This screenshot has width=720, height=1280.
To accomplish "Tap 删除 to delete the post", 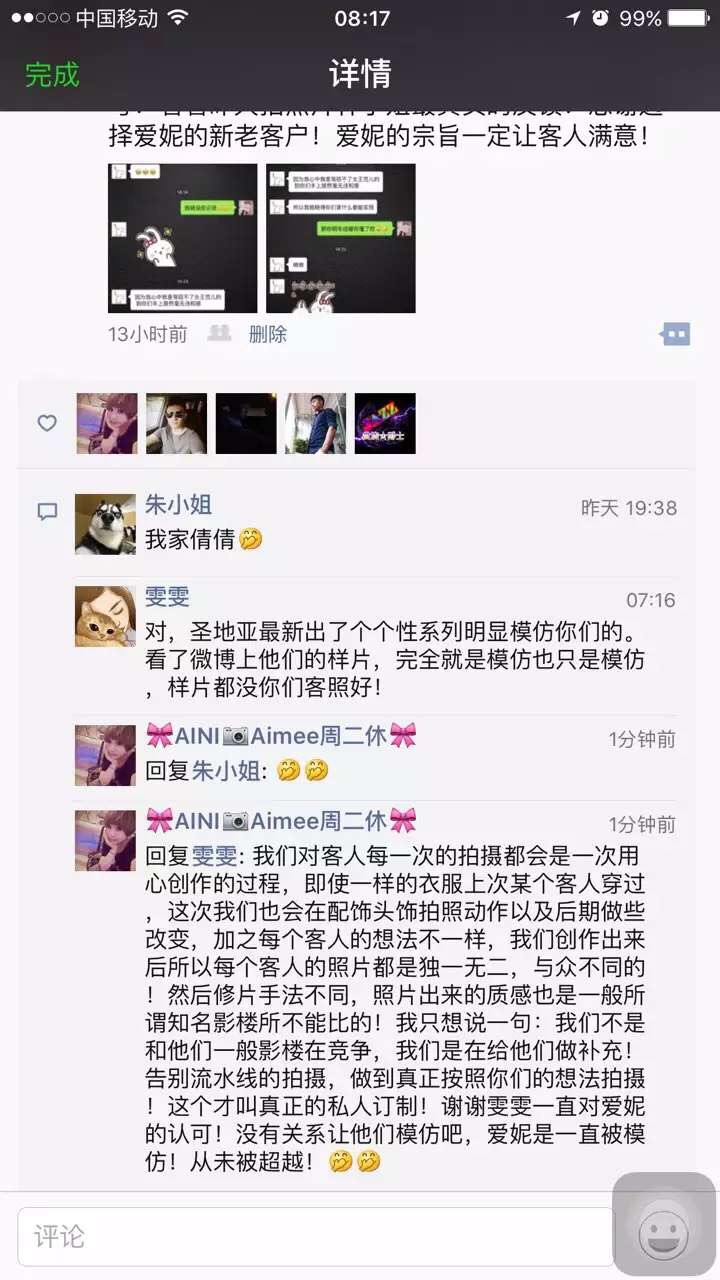I will tap(268, 334).
